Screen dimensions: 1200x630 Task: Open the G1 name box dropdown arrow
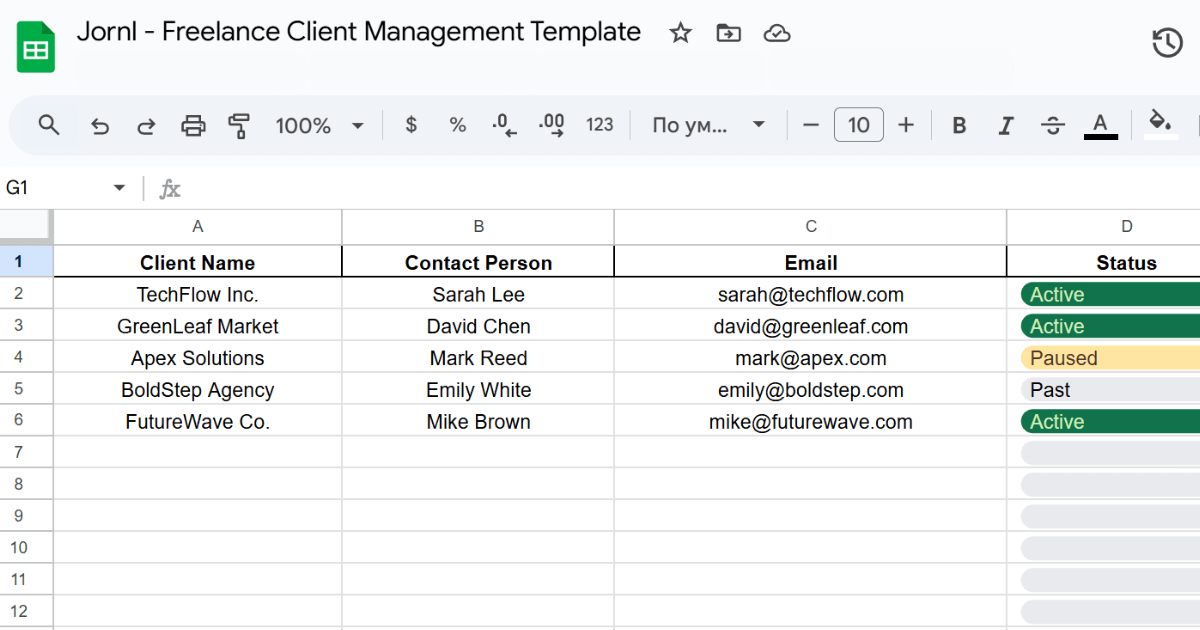tap(119, 188)
